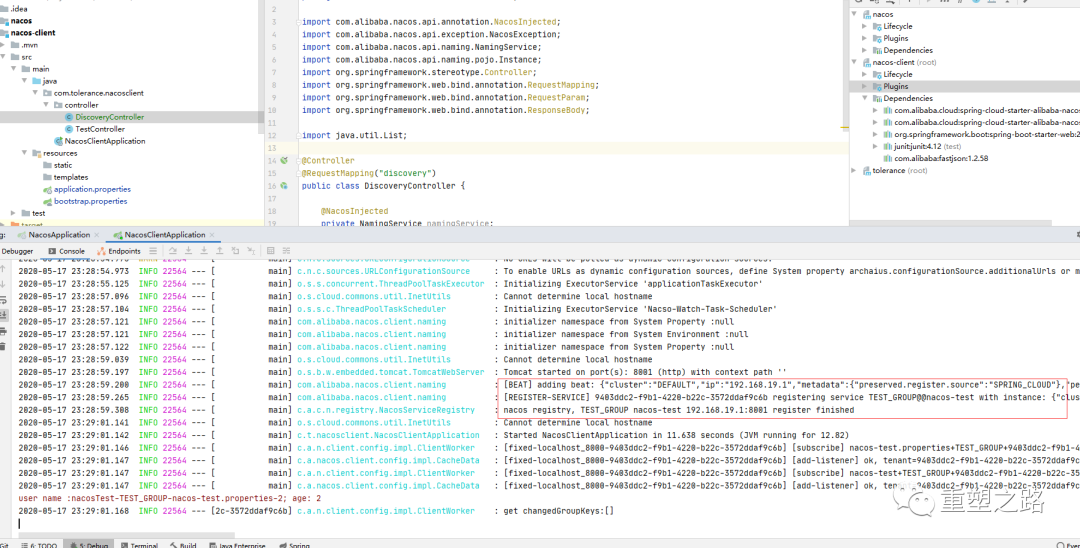Expand Plugins under nacos Maven module

coord(865,38)
